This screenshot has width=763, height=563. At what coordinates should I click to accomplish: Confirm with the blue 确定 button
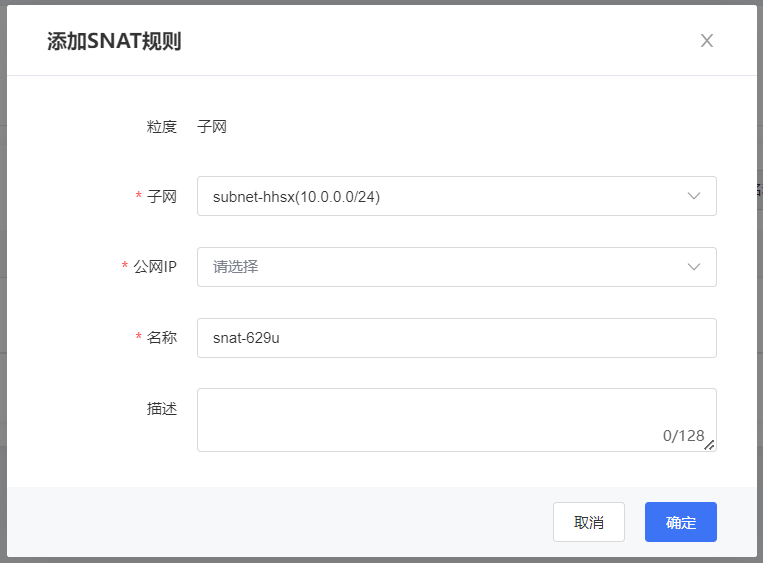680,522
